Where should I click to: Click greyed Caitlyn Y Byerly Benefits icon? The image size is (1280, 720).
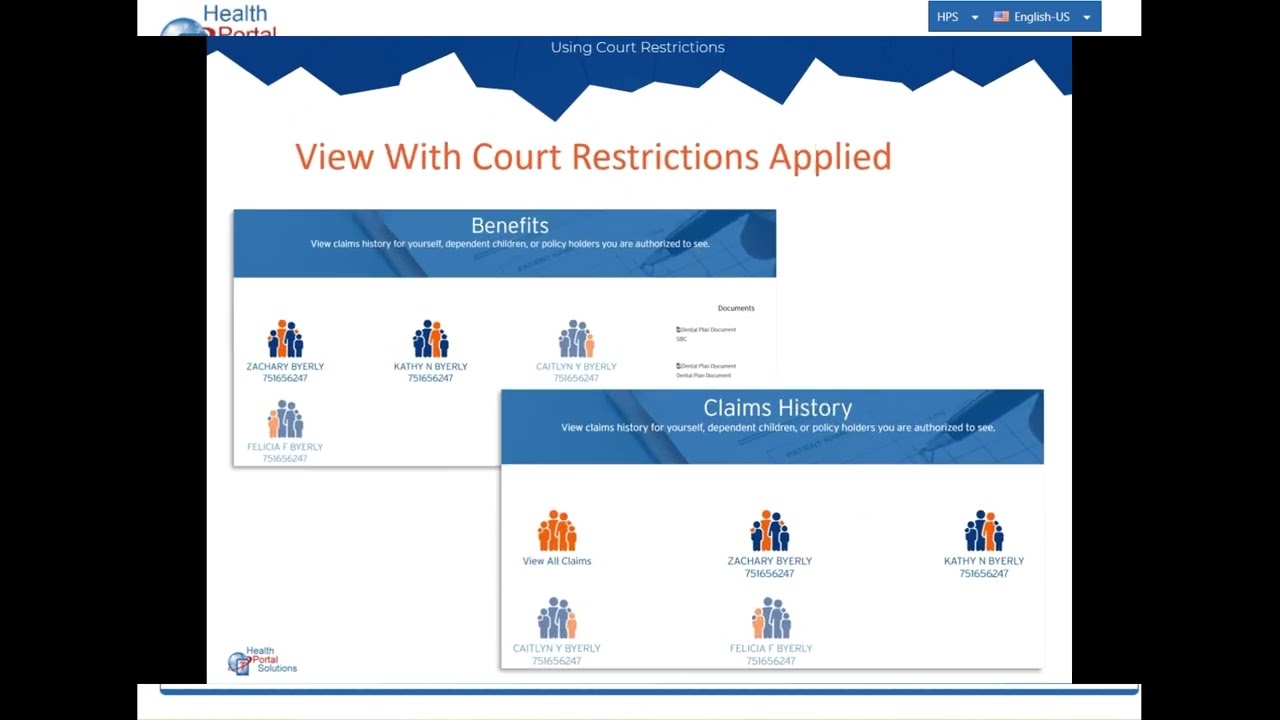click(x=576, y=339)
